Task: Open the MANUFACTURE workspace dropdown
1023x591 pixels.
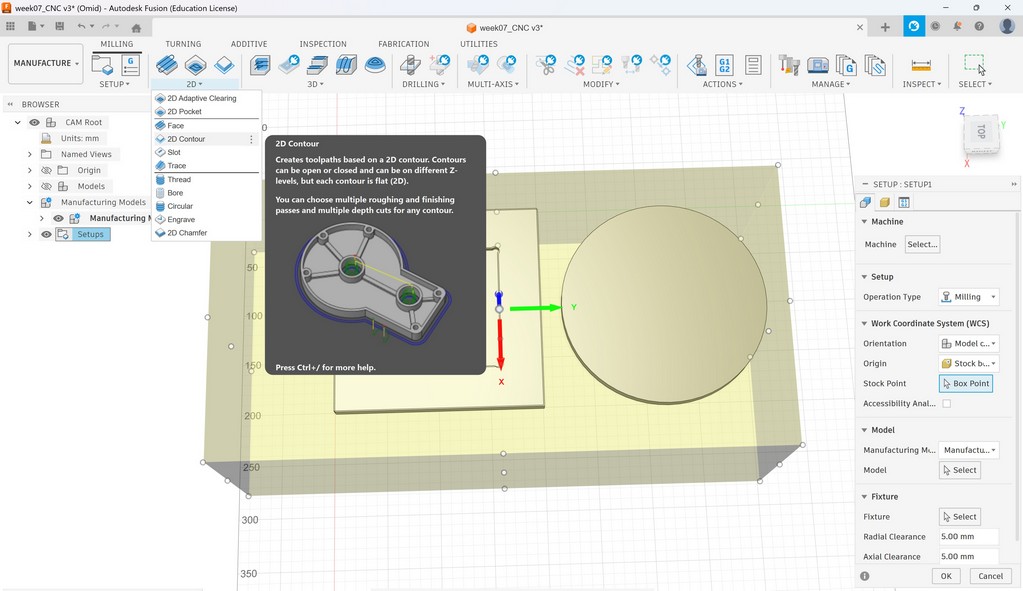Action: pos(46,64)
